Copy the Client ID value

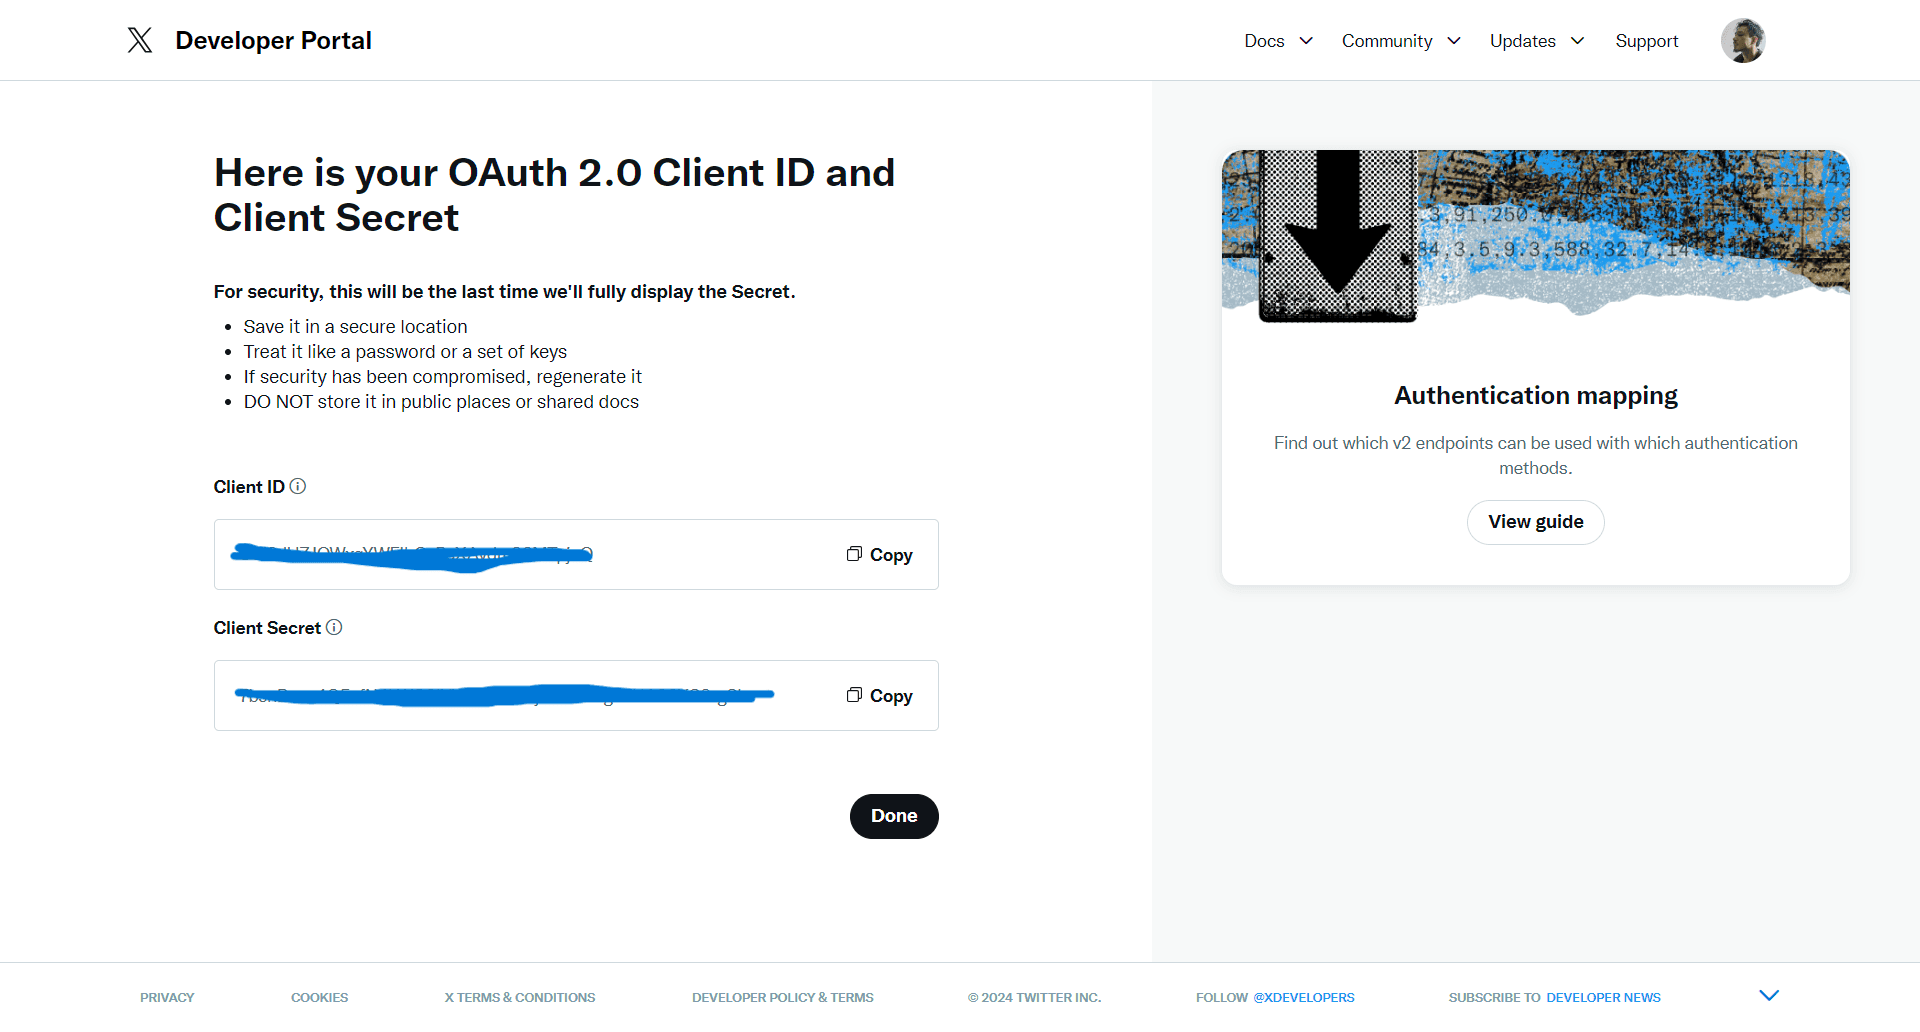coord(879,555)
